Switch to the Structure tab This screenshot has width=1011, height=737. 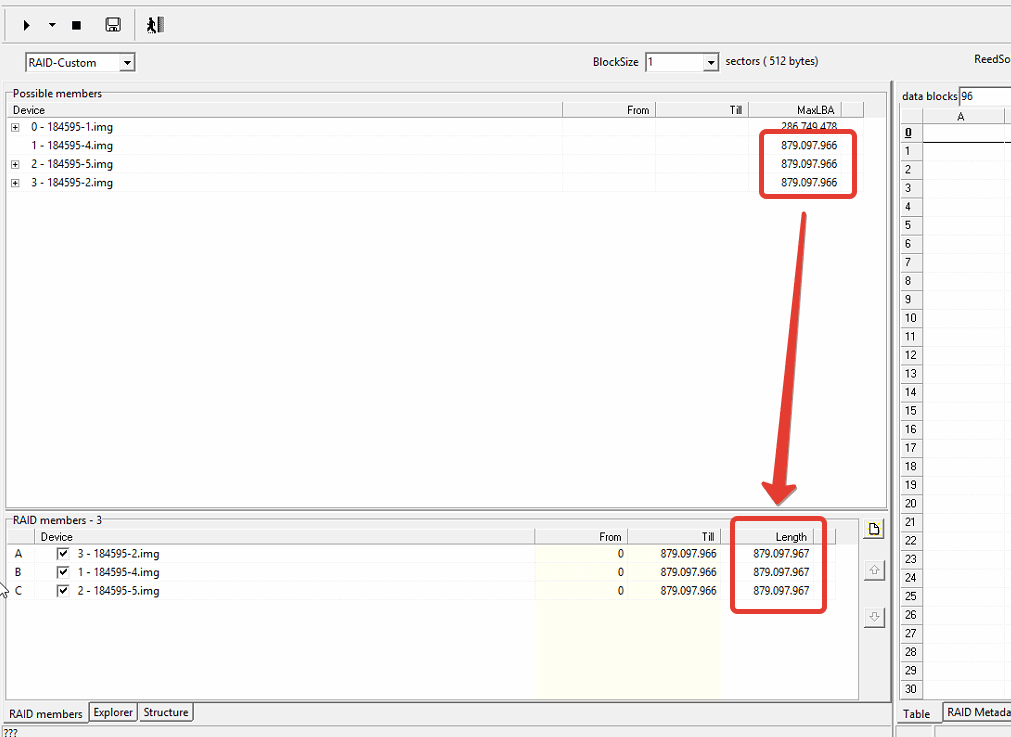tap(166, 712)
